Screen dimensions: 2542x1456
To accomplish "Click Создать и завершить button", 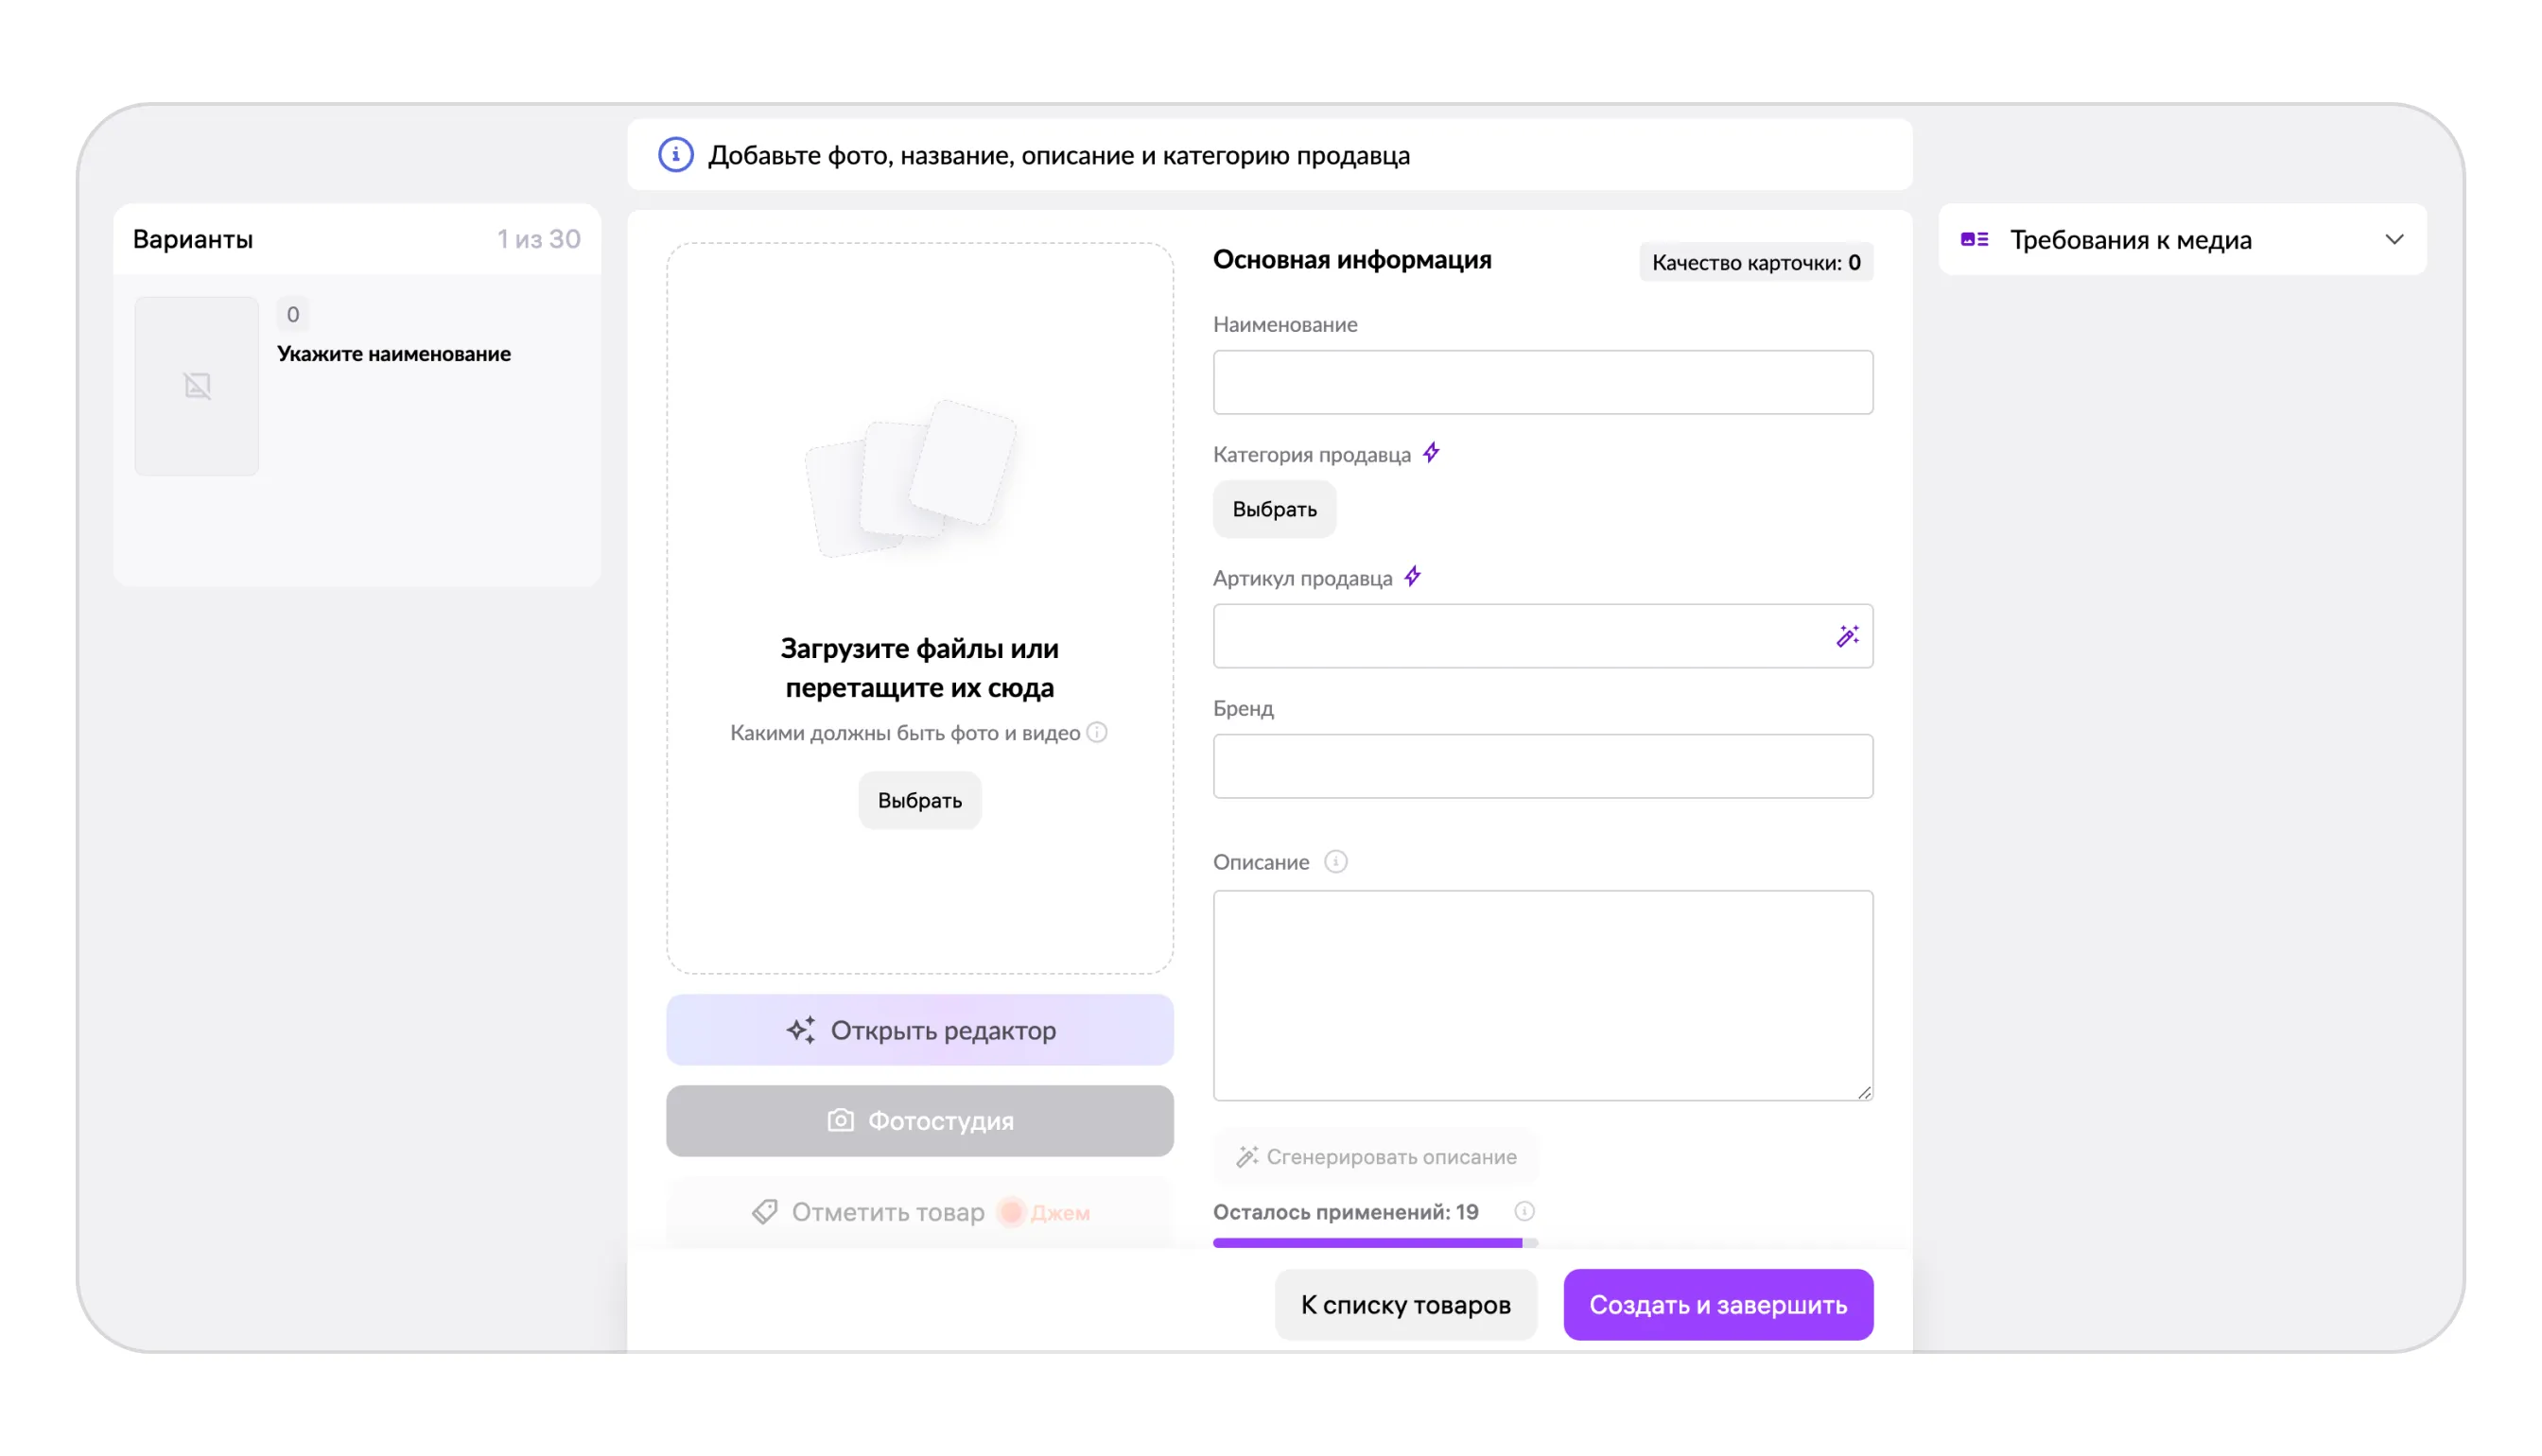I will [x=1717, y=1304].
